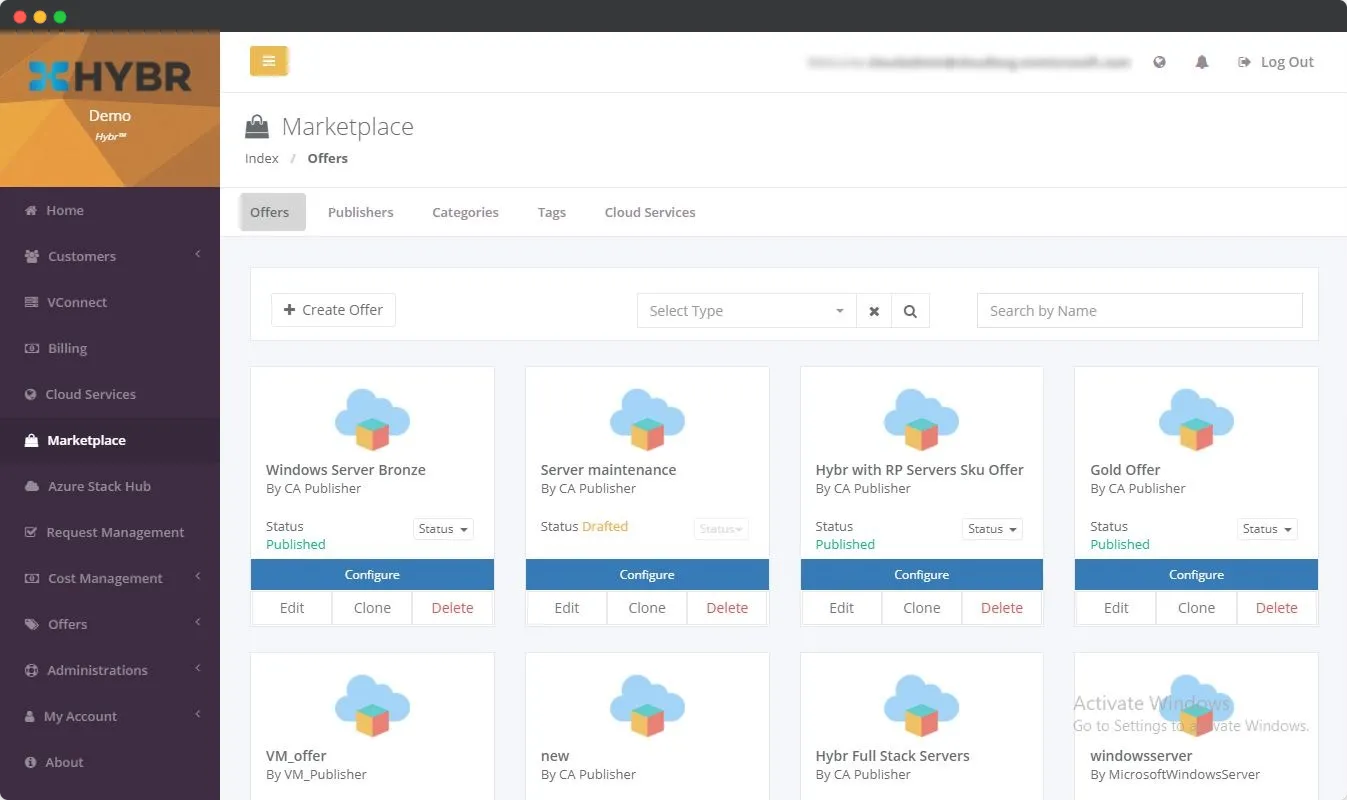Open the globe language icon in header

(x=1159, y=62)
